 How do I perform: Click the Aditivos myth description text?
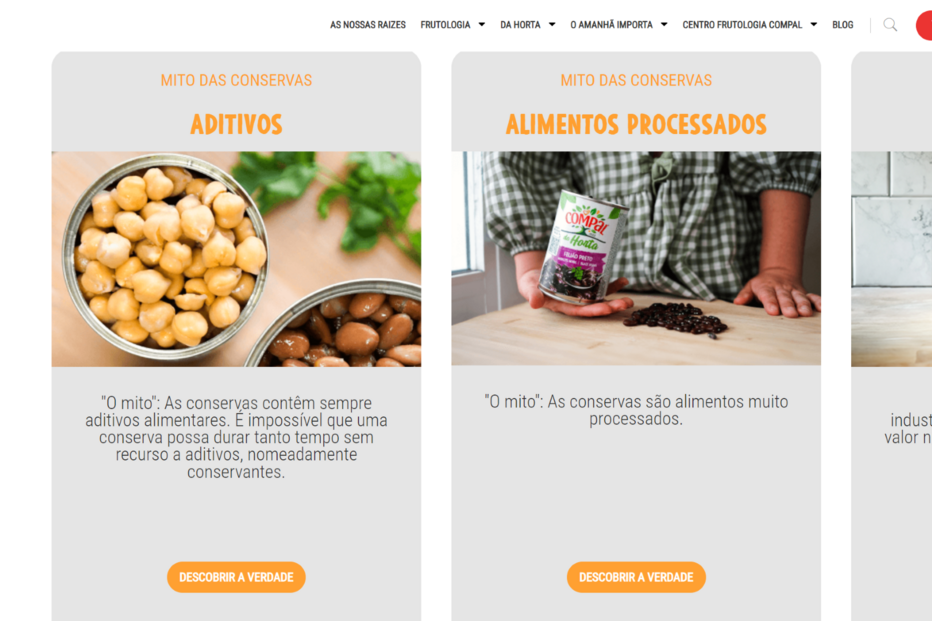point(236,437)
